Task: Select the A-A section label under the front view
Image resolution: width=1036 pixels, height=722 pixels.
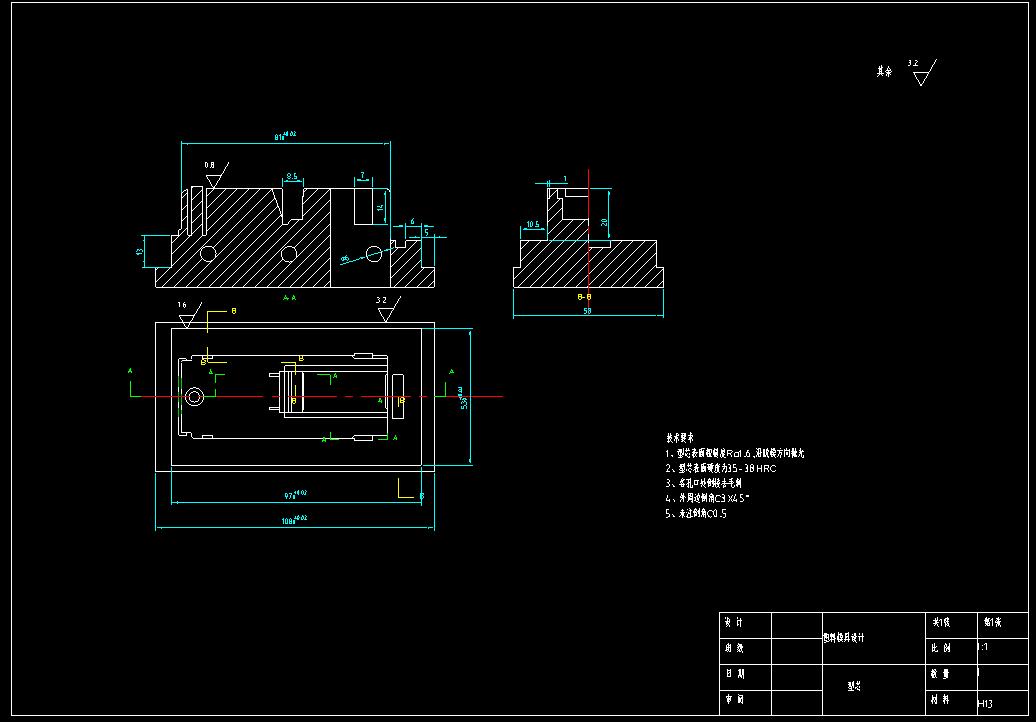Action: (x=290, y=296)
